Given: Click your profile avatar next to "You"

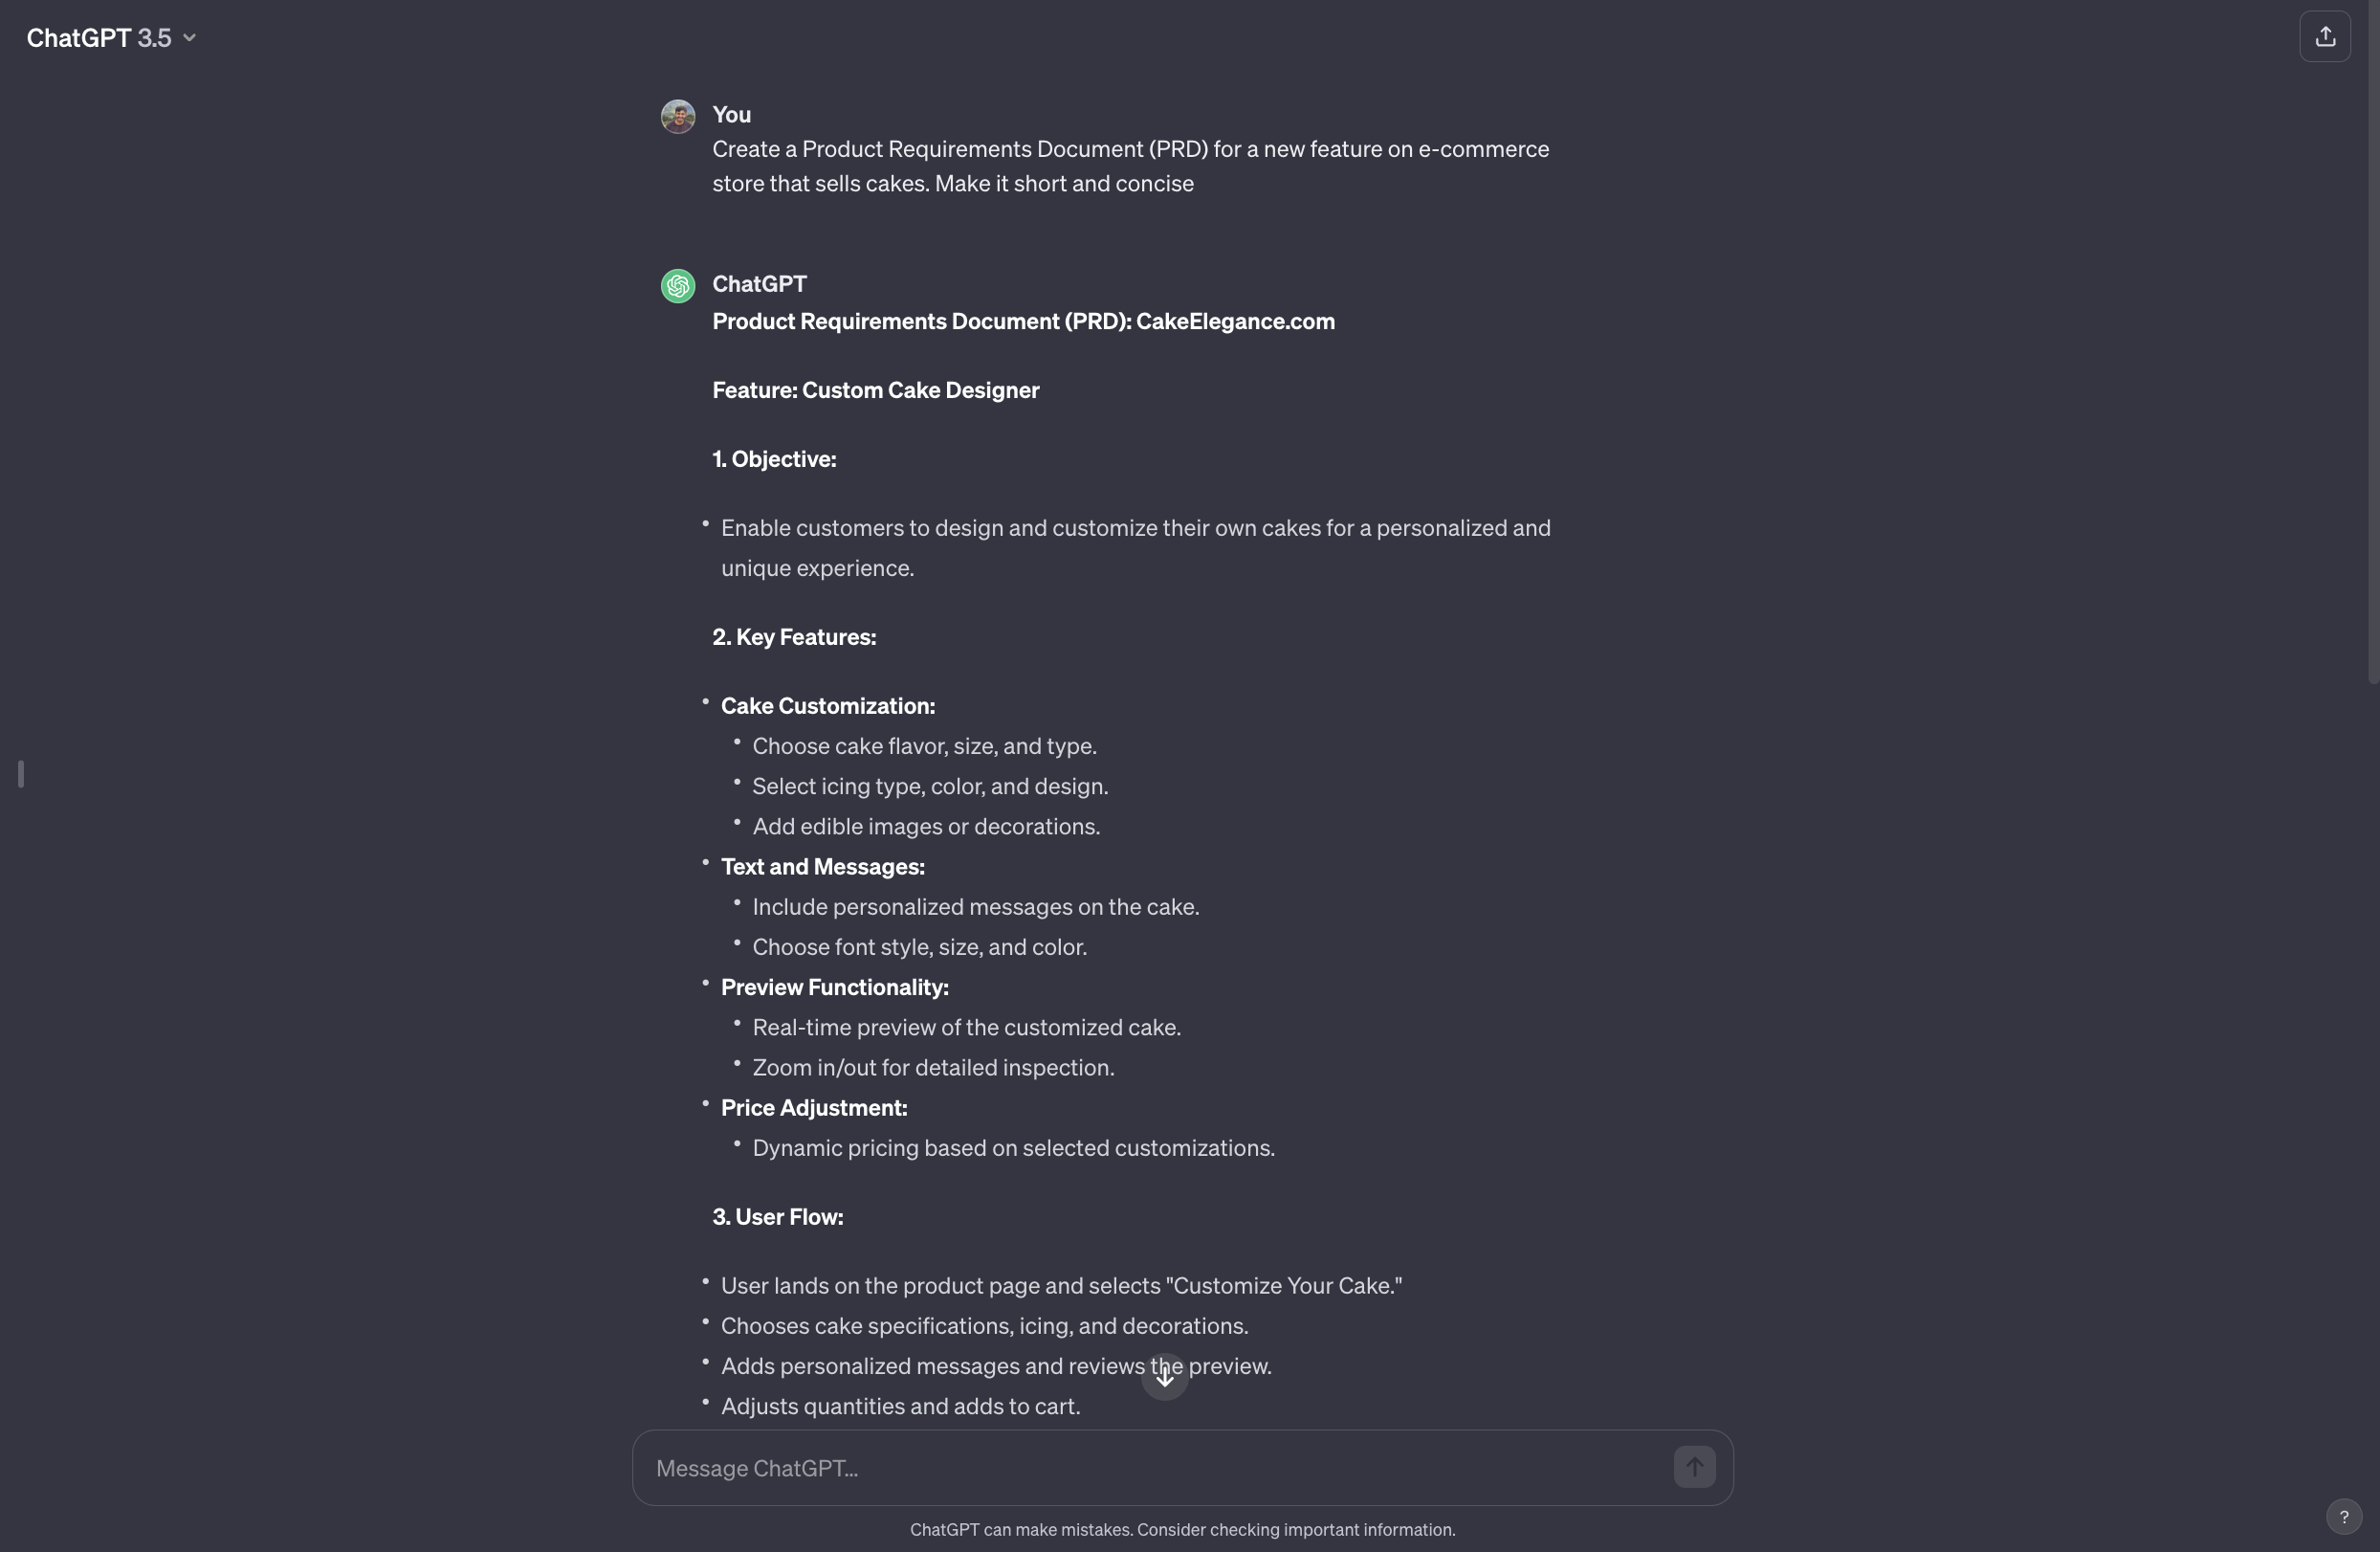Looking at the screenshot, I should (x=678, y=116).
